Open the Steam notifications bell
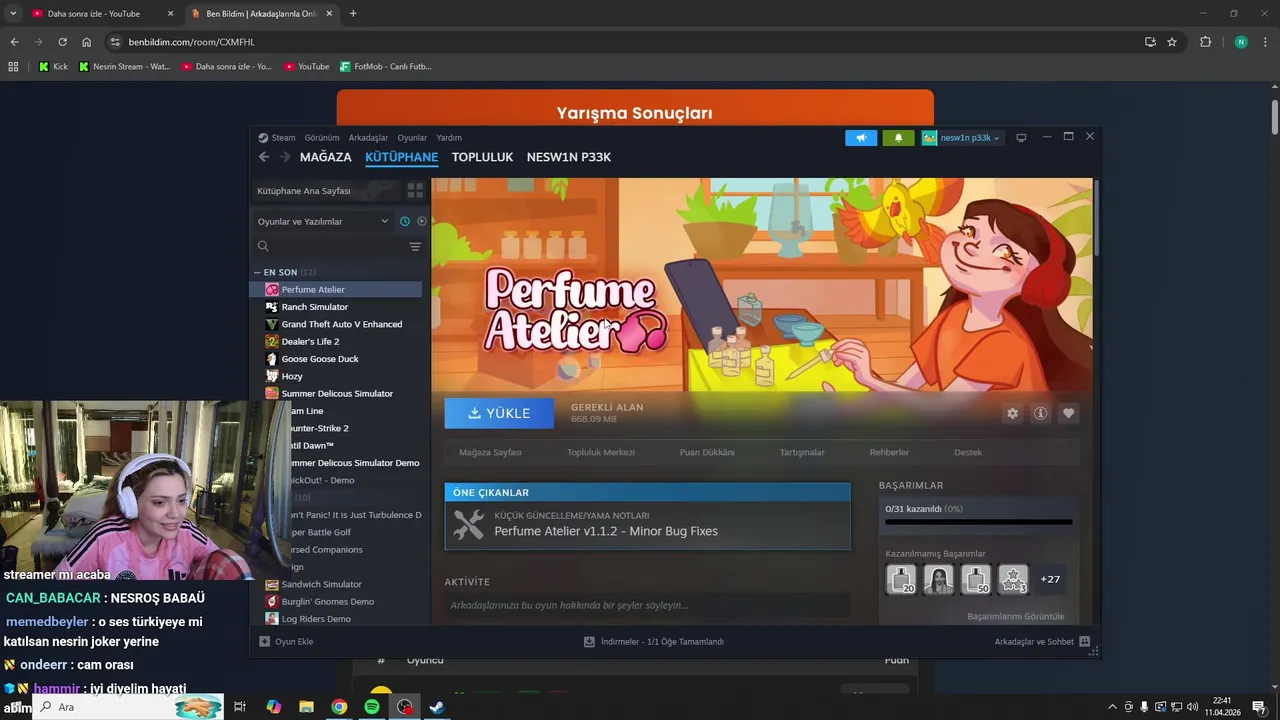 (898, 138)
